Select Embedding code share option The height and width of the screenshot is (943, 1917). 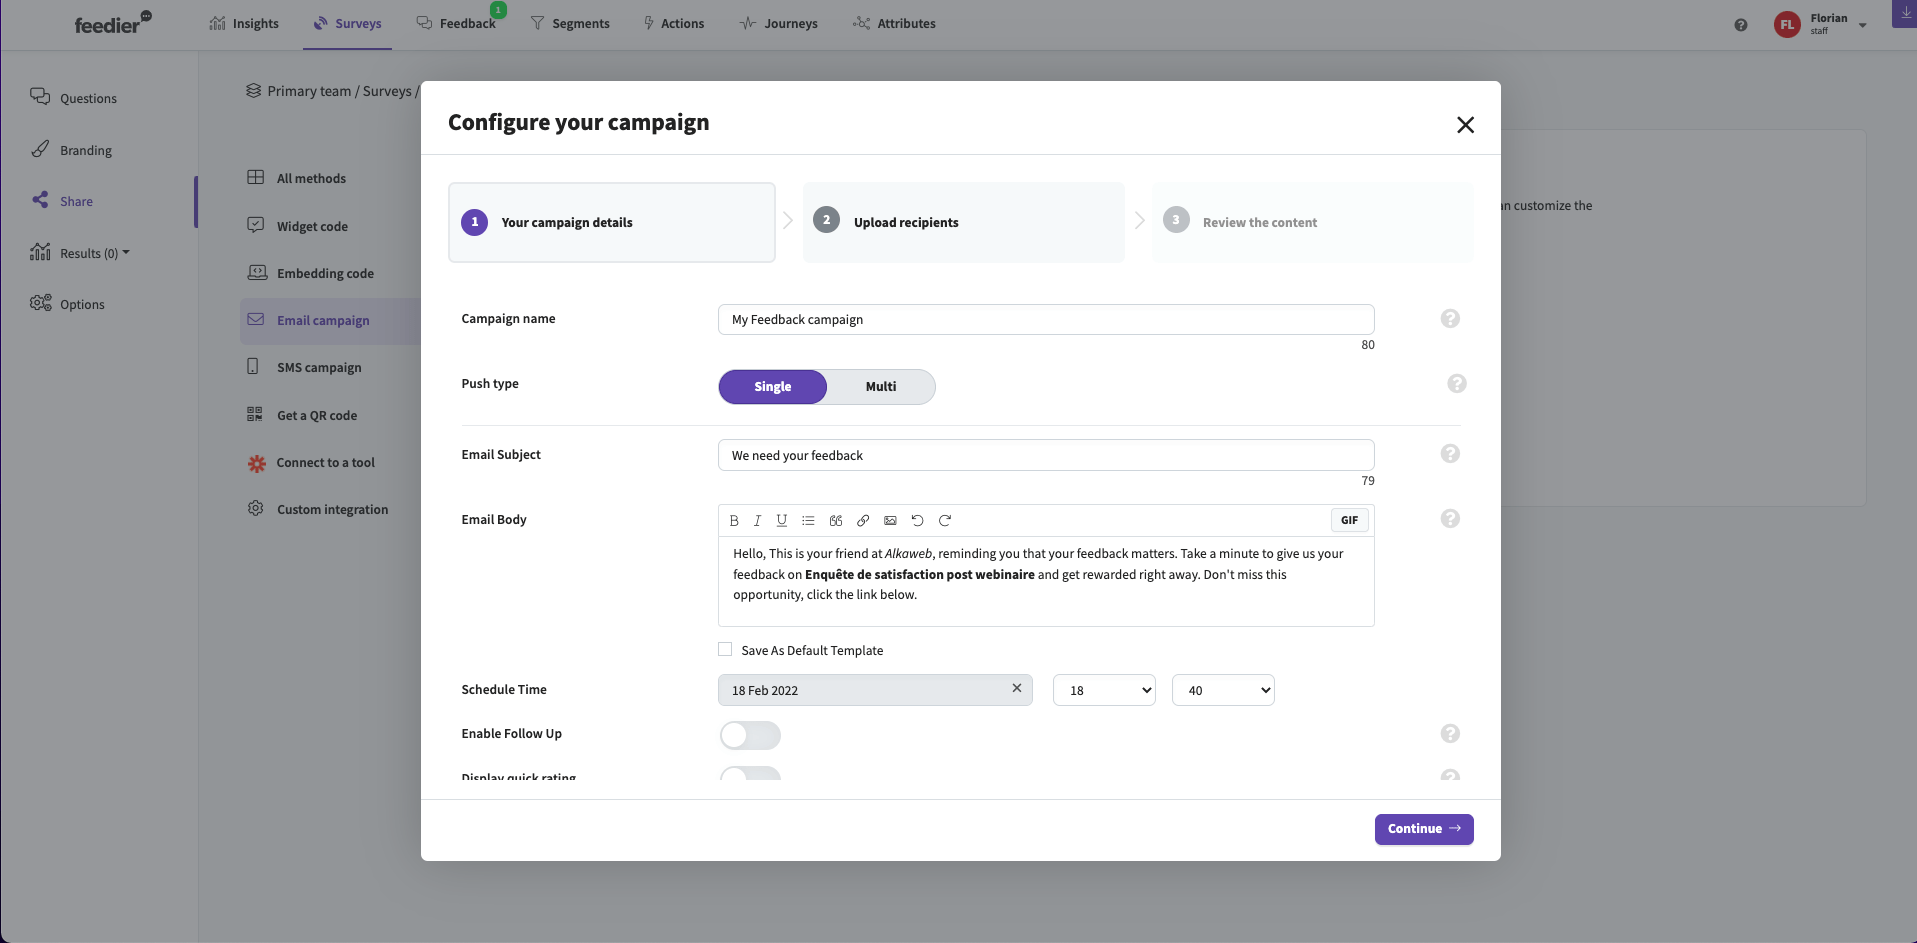coord(311,273)
